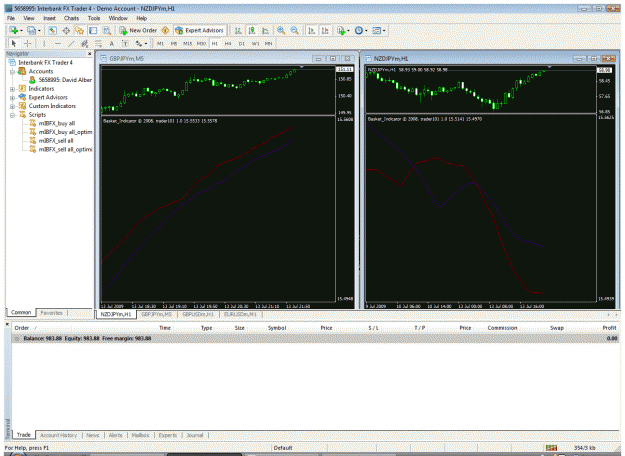Switch to the Account History tab
The height and width of the screenshot is (456, 625).
(x=59, y=435)
